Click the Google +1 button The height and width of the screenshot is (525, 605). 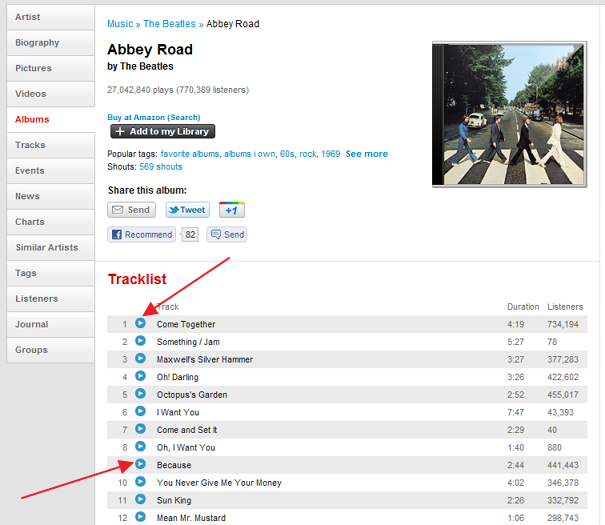tap(231, 210)
